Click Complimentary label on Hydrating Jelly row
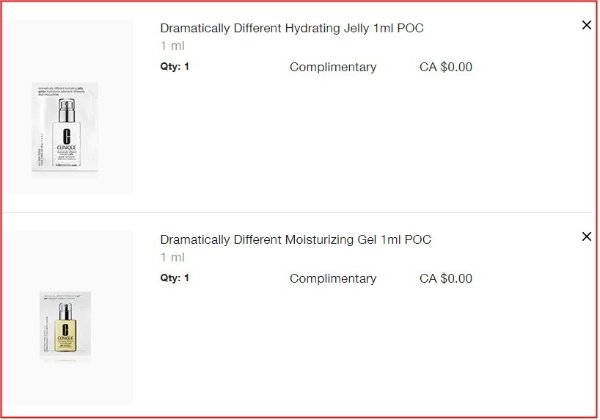 333,67
